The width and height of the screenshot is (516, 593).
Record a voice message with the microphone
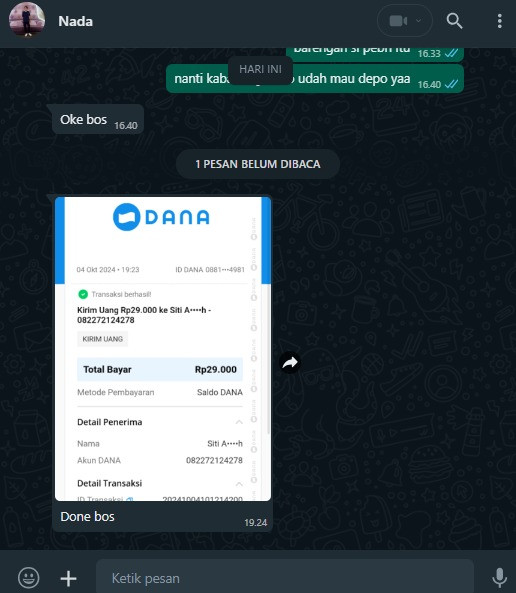pyautogui.click(x=499, y=578)
